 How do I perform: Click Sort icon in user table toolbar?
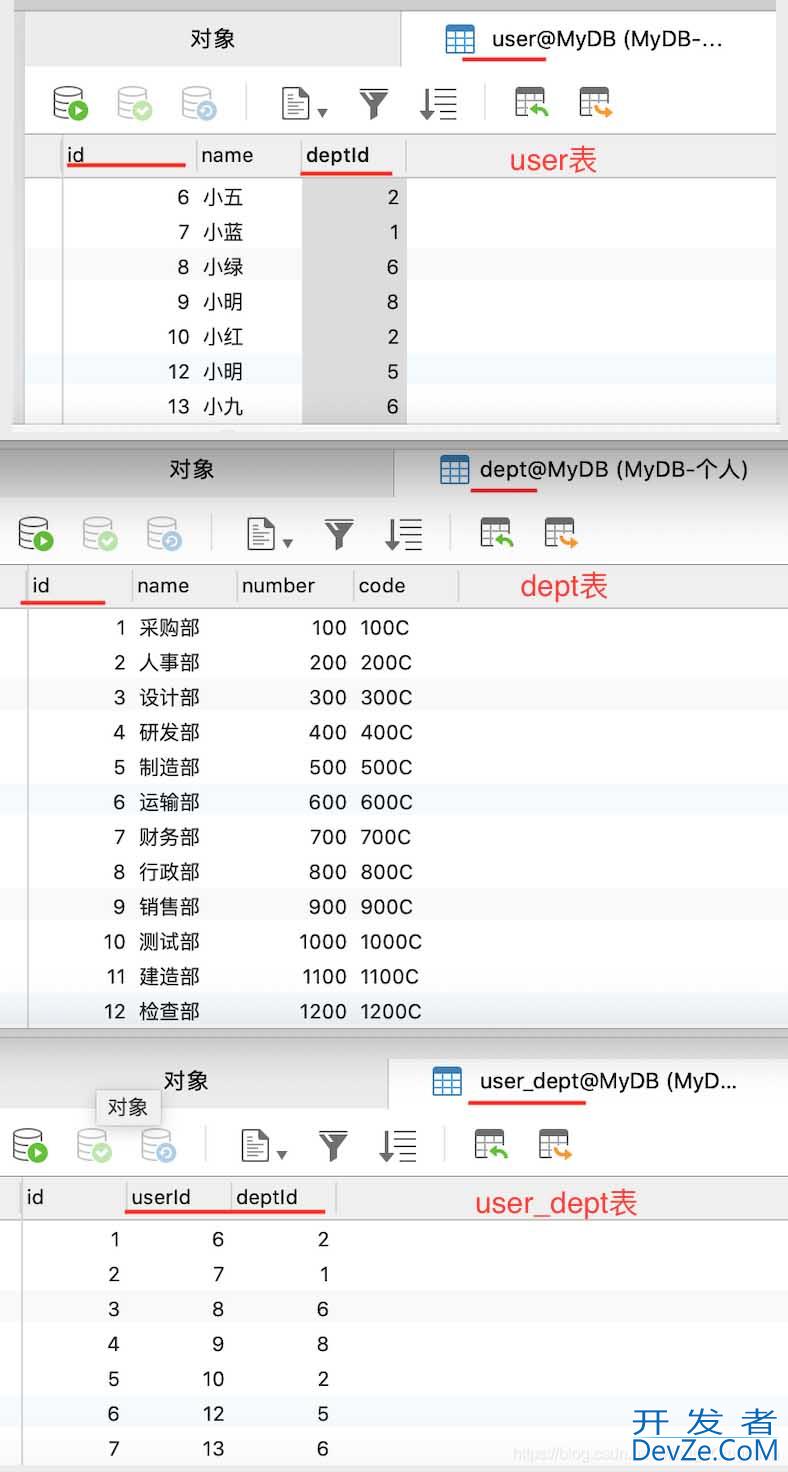[x=437, y=103]
